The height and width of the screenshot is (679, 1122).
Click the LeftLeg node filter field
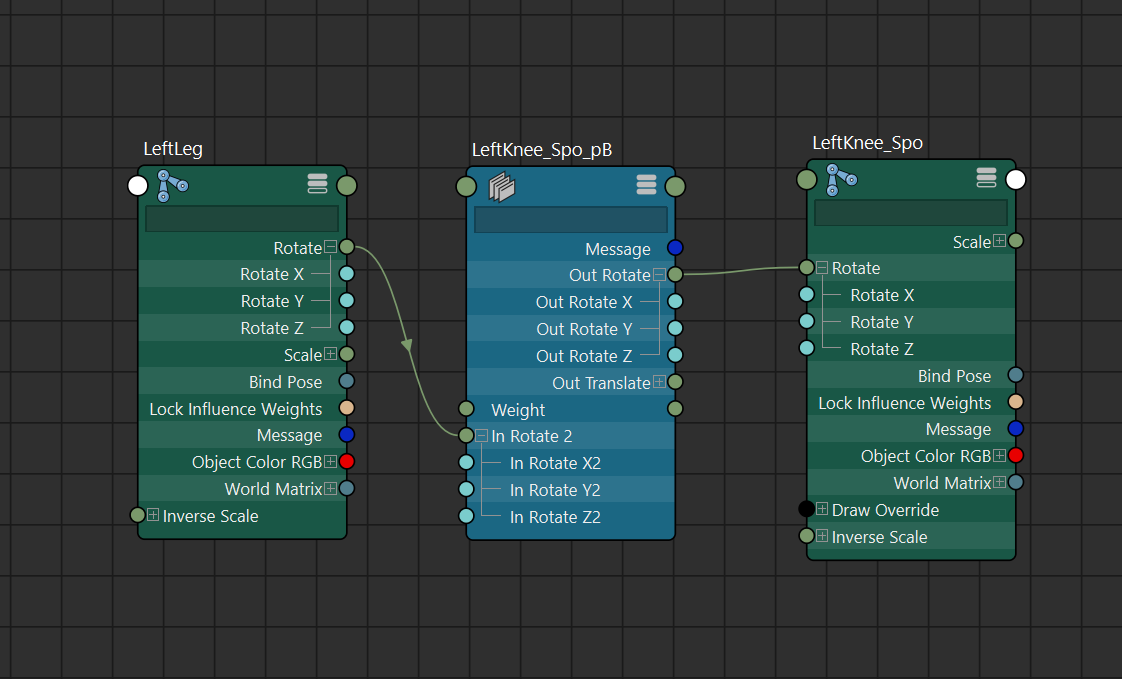point(242,219)
